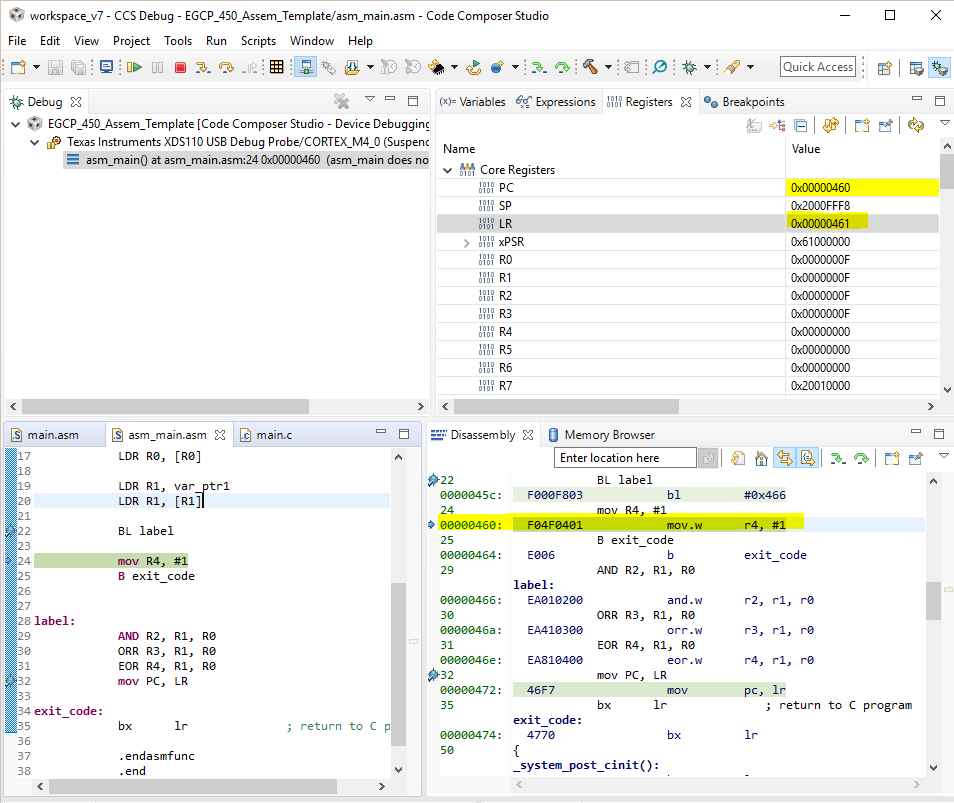Expand the xPSR register row
The width and height of the screenshot is (954, 803).
[466, 242]
